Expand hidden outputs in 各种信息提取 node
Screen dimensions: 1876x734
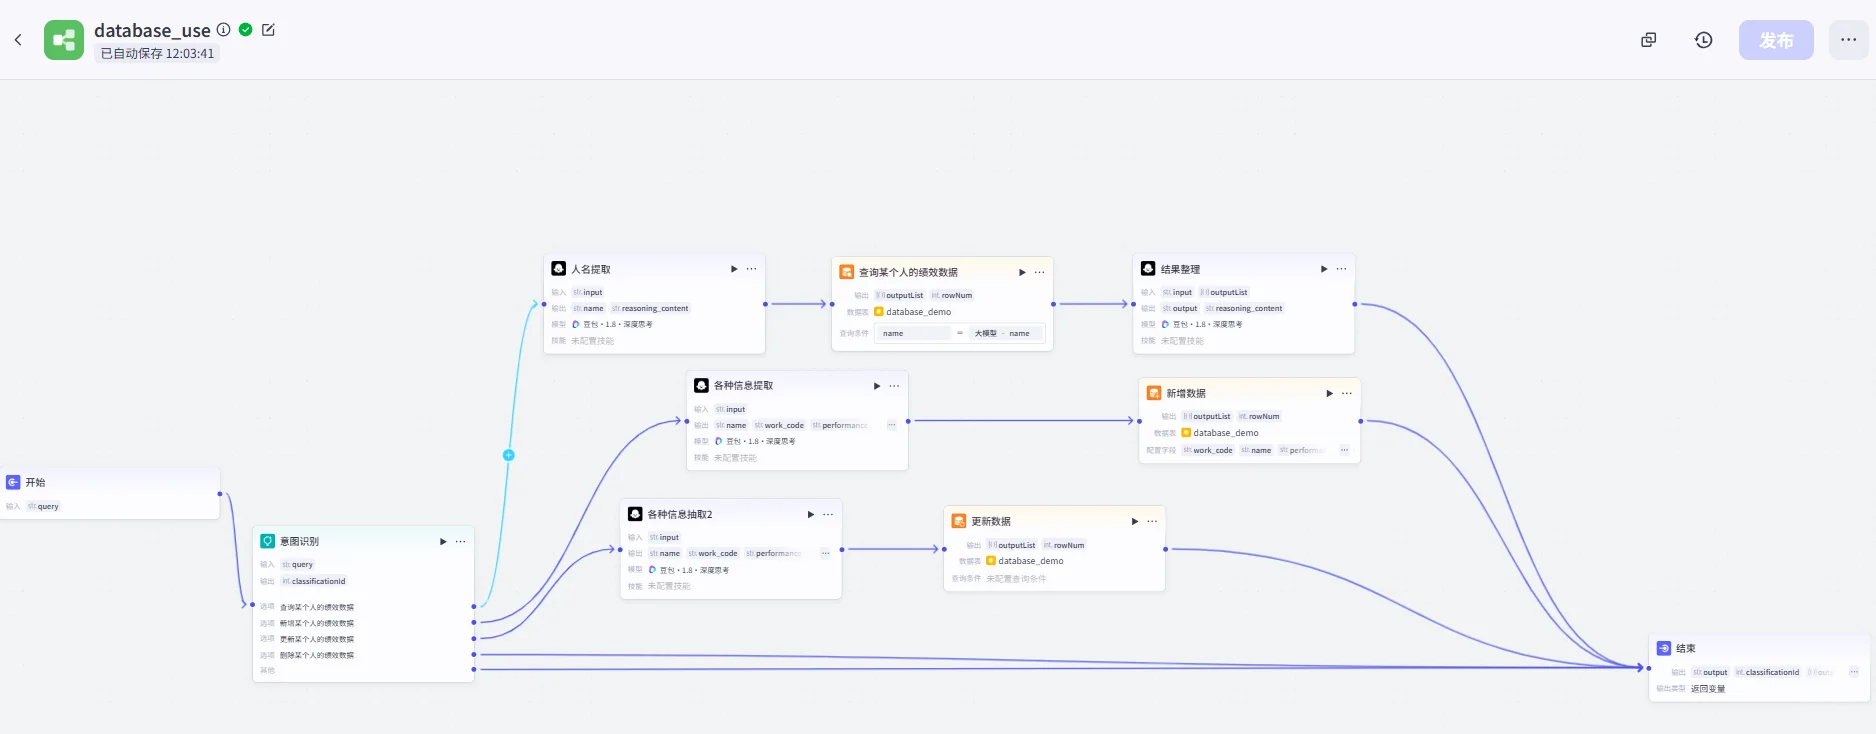(892, 425)
